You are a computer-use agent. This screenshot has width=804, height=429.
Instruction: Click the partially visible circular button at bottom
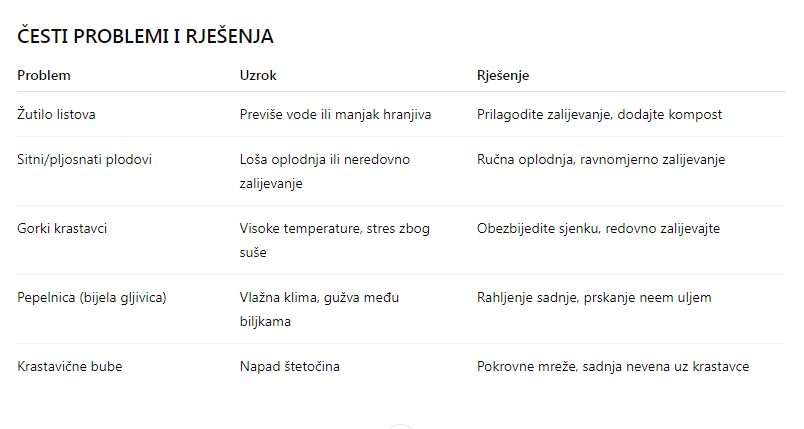(401, 426)
